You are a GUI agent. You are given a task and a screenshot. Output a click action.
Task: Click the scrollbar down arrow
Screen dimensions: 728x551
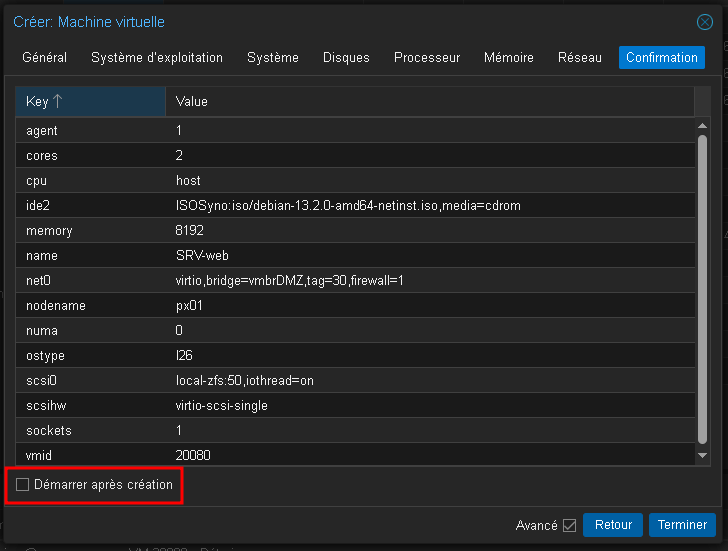(702, 456)
